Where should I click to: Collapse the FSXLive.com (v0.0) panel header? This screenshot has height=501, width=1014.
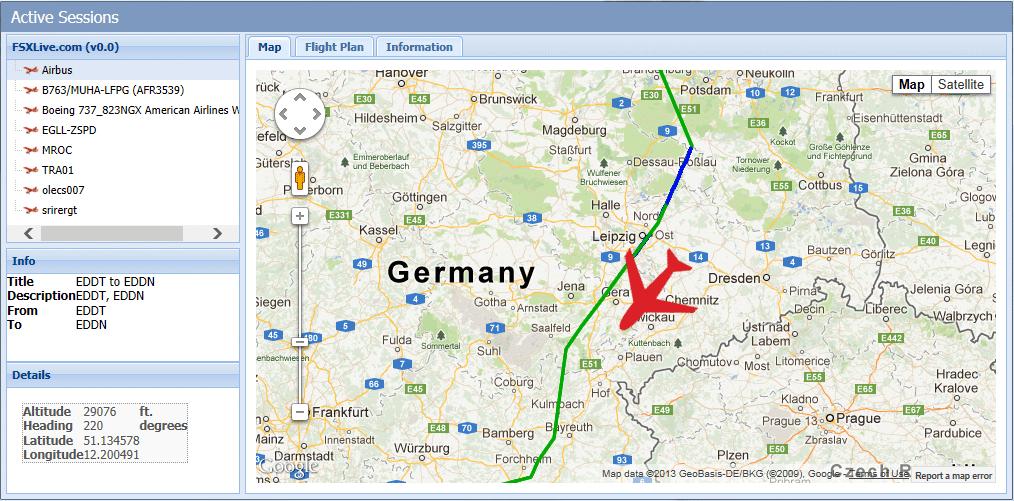click(123, 47)
